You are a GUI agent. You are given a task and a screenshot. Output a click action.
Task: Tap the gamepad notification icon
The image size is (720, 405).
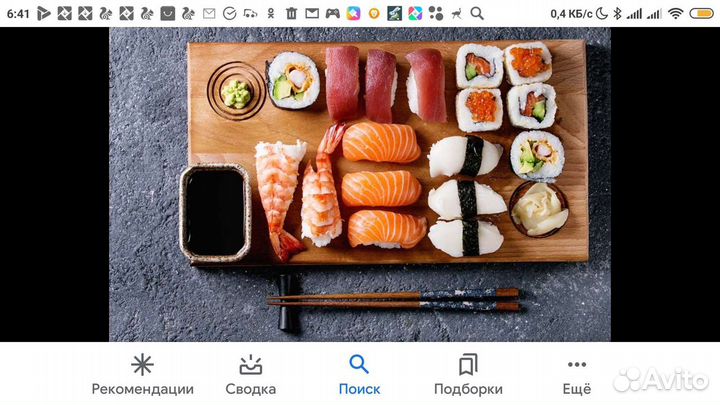point(333,14)
